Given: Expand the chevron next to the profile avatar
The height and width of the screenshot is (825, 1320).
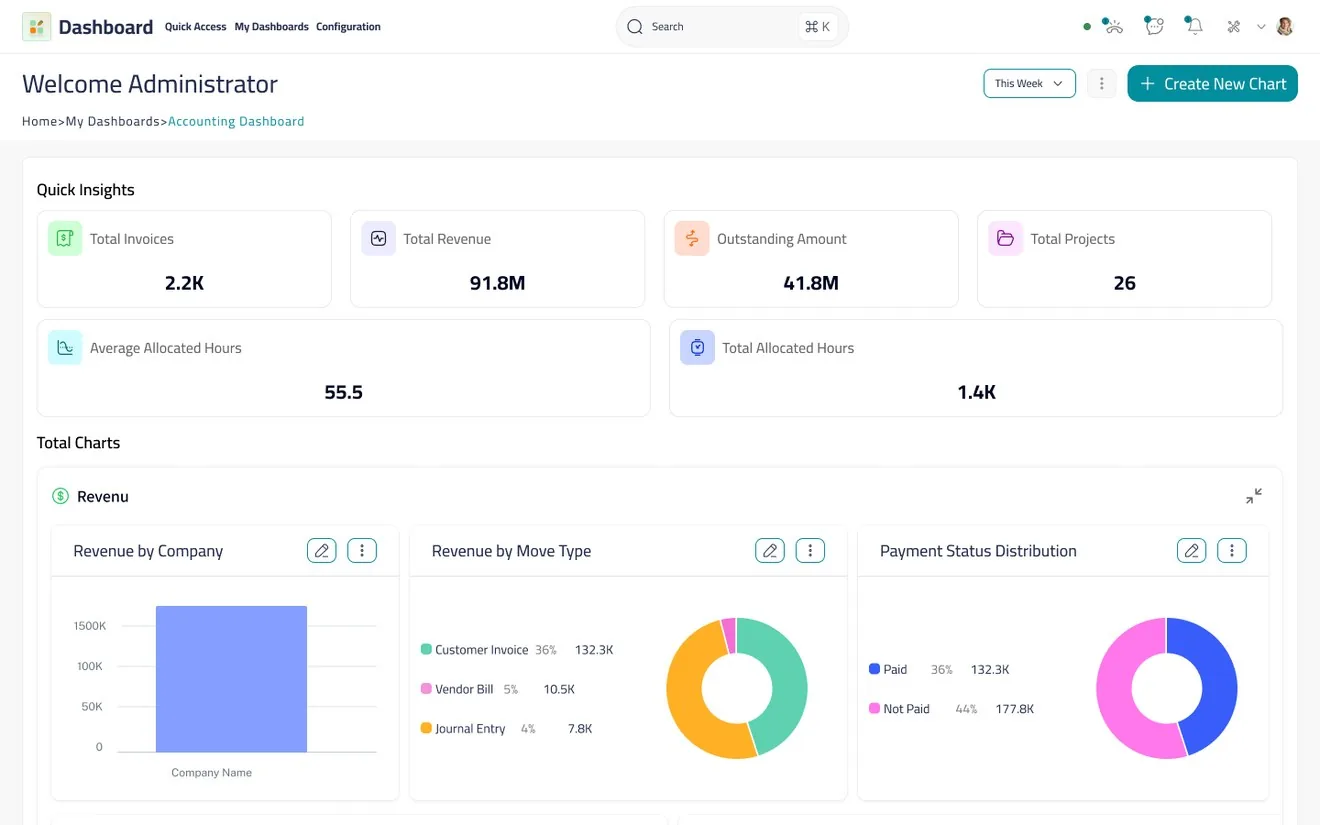Looking at the screenshot, I should pos(1261,27).
